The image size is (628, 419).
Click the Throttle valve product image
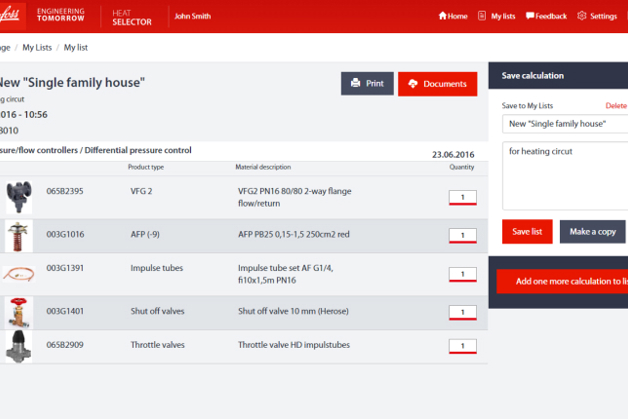tap(18, 347)
